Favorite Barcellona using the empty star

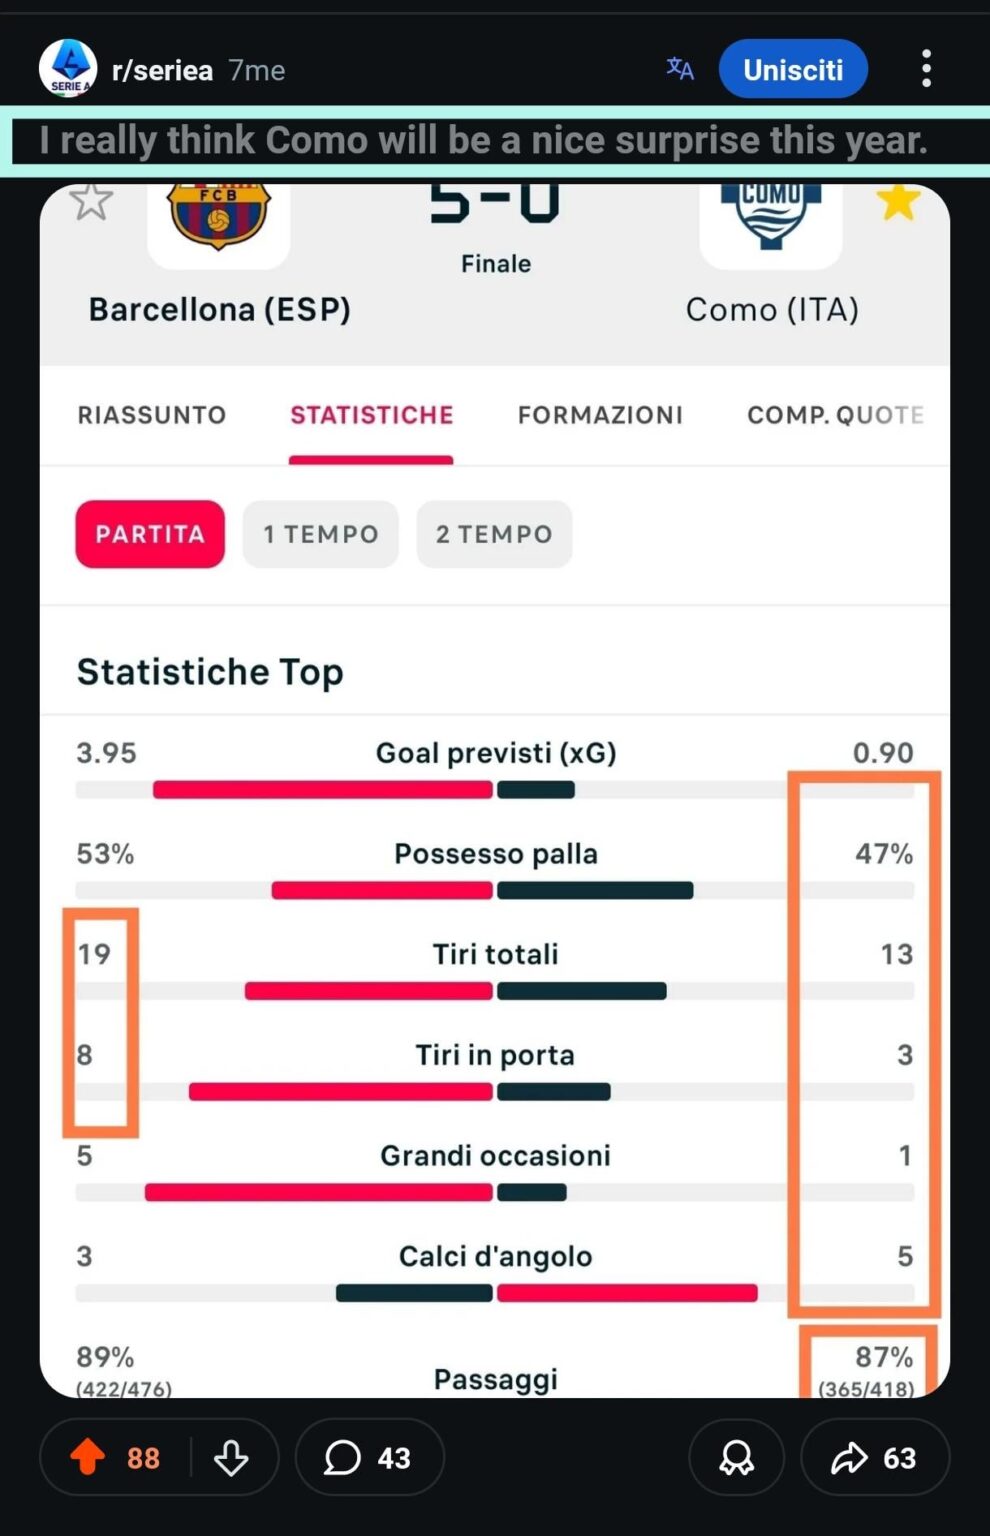pos(92,200)
